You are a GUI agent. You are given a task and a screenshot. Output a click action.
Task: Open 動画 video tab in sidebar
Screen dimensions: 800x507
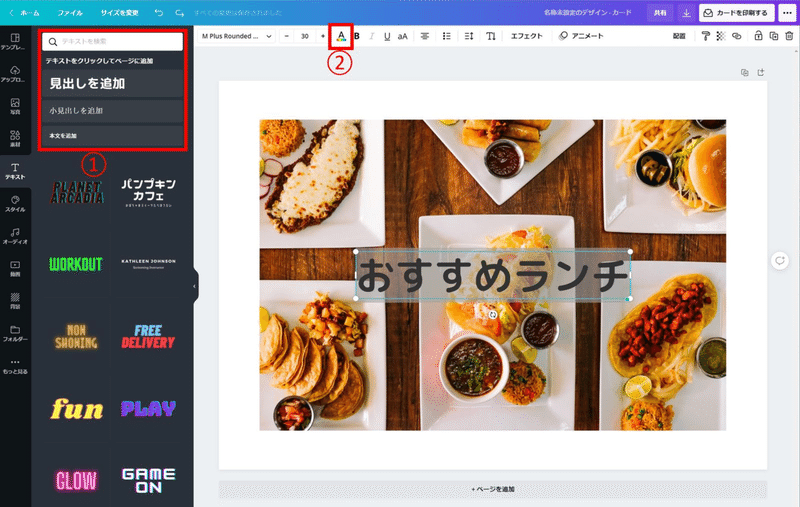point(15,269)
